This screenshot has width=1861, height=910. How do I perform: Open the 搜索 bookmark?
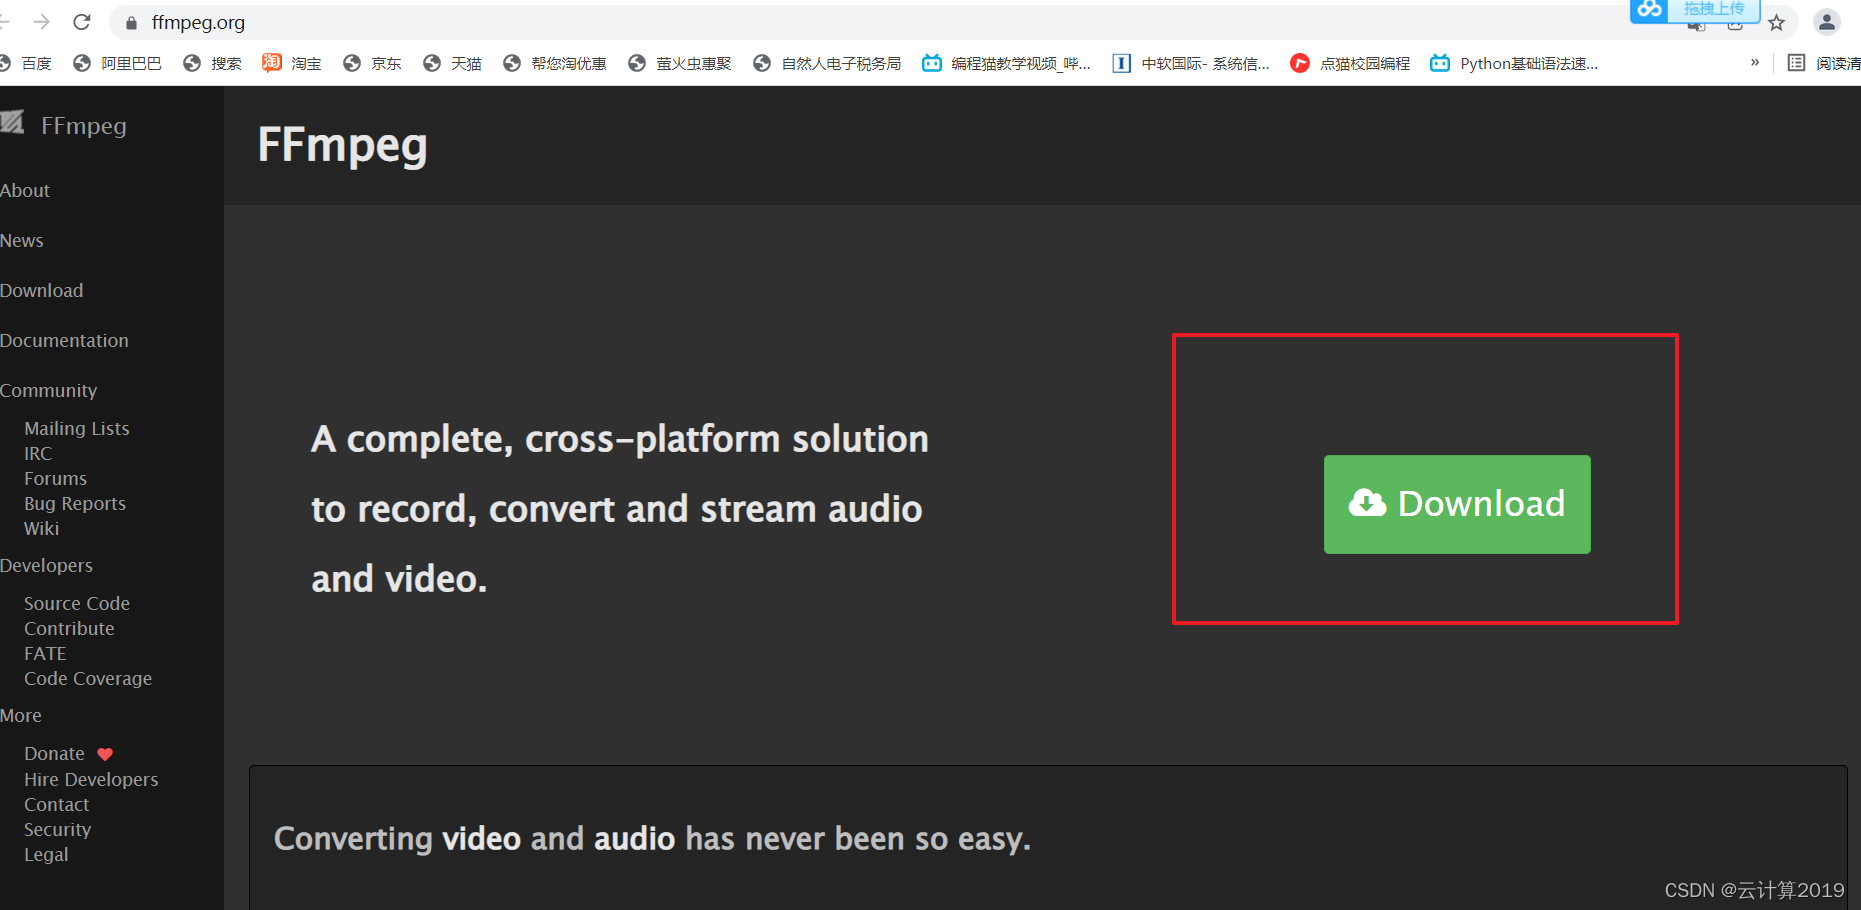pos(212,63)
